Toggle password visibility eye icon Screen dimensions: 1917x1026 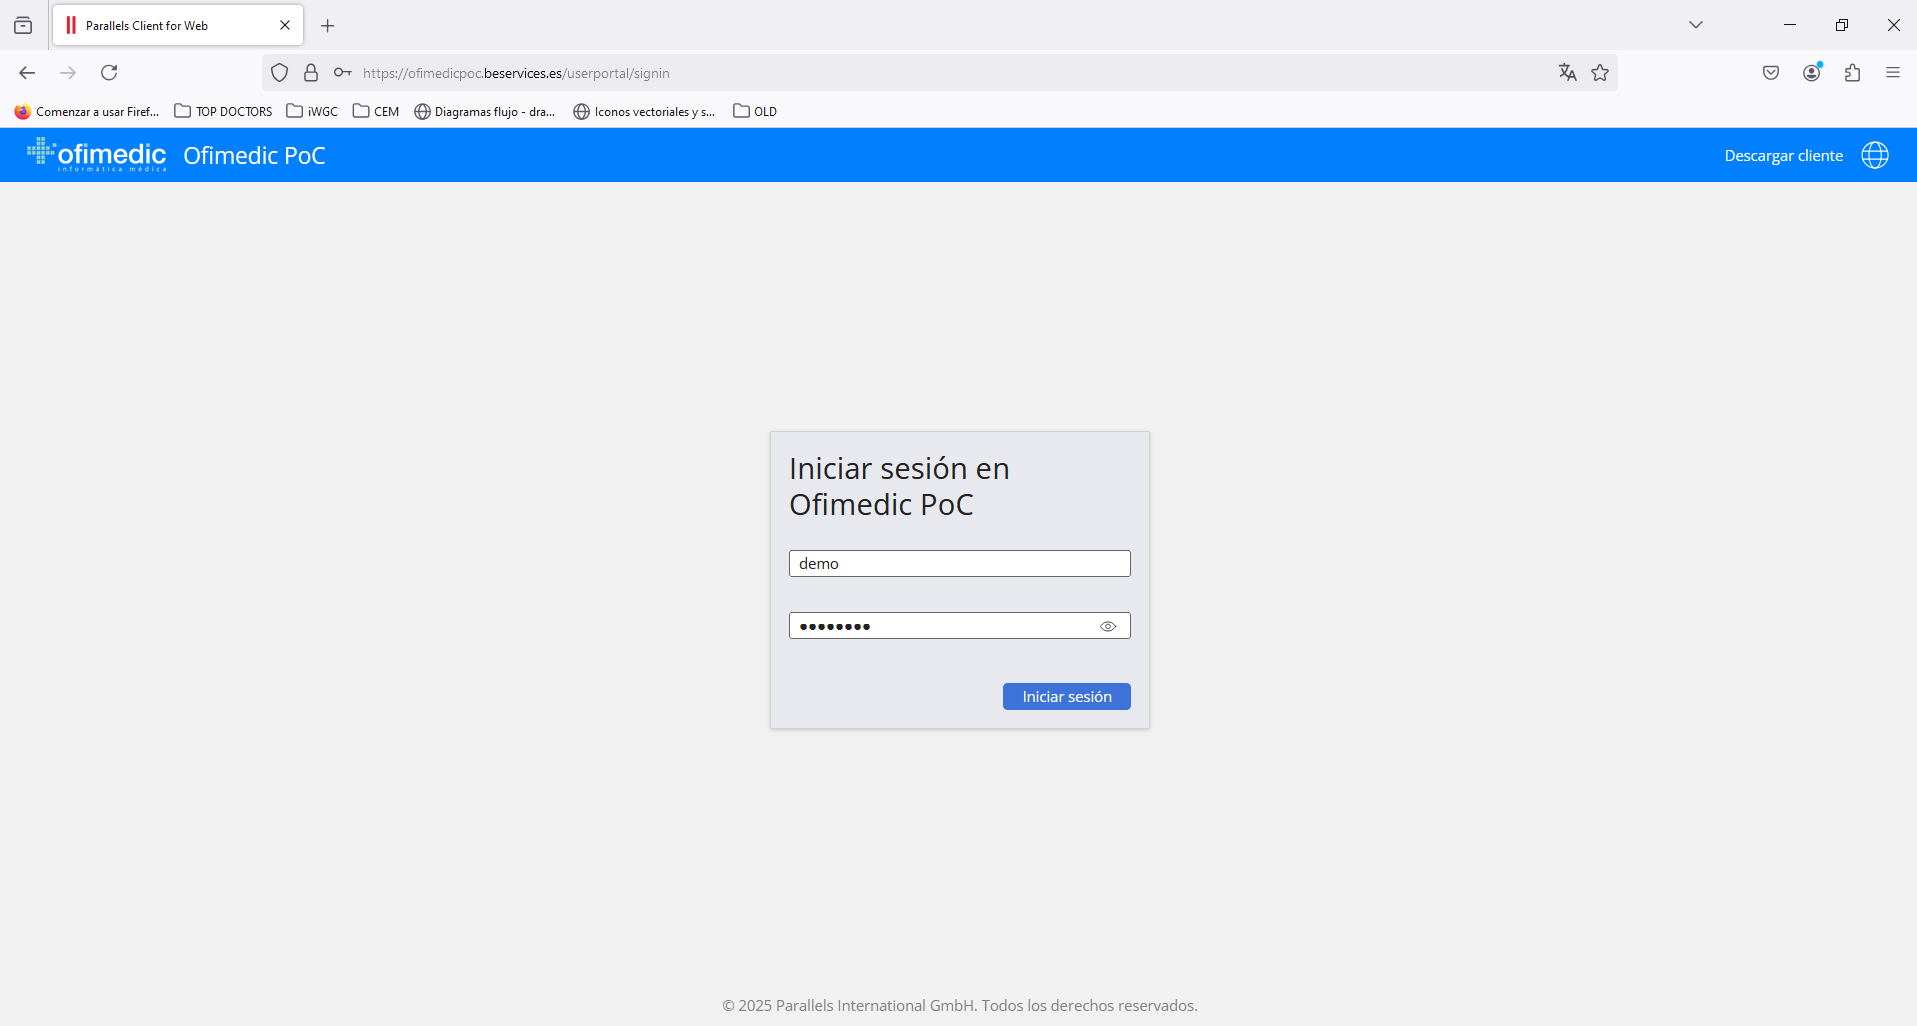pyautogui.click(x=1108, y=627)
